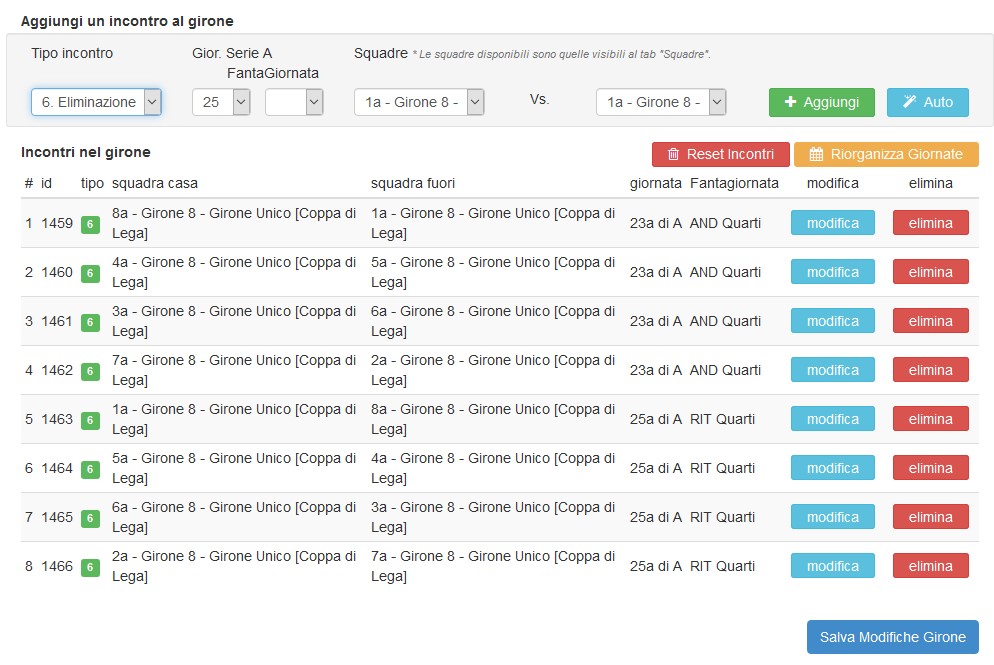Open the away team dropdown after Vs.

(x=661, y=102)
